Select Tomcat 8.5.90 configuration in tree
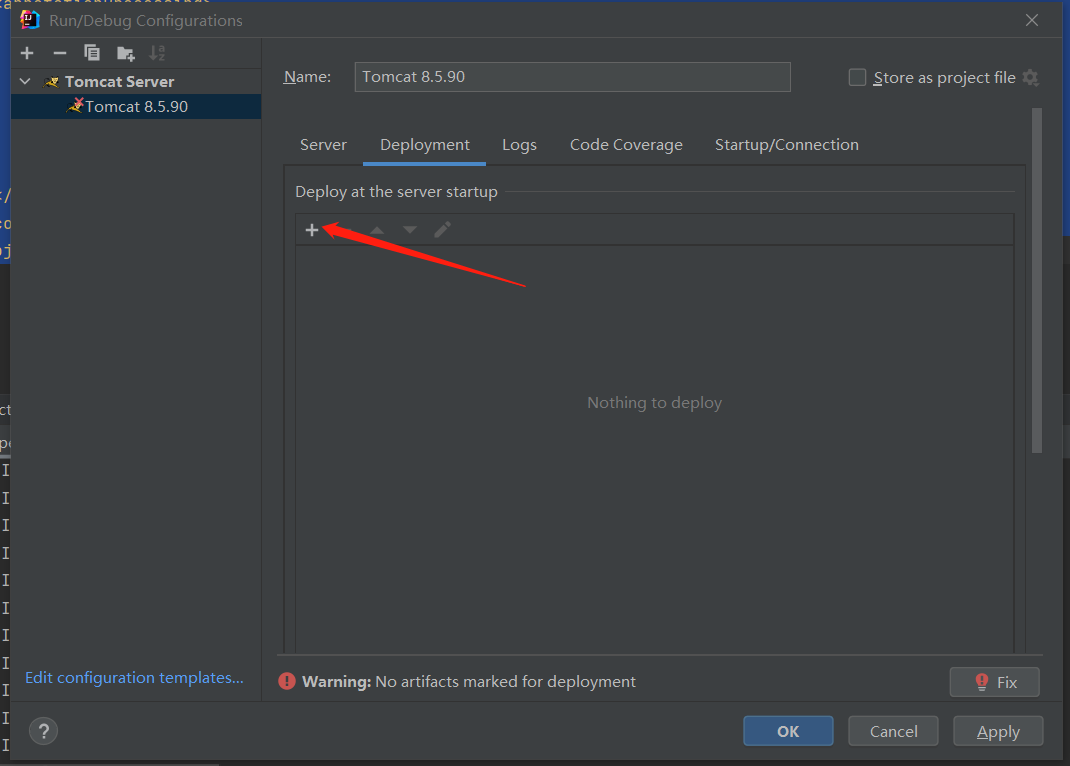The image size is (1070, 766). pos(136,106)
